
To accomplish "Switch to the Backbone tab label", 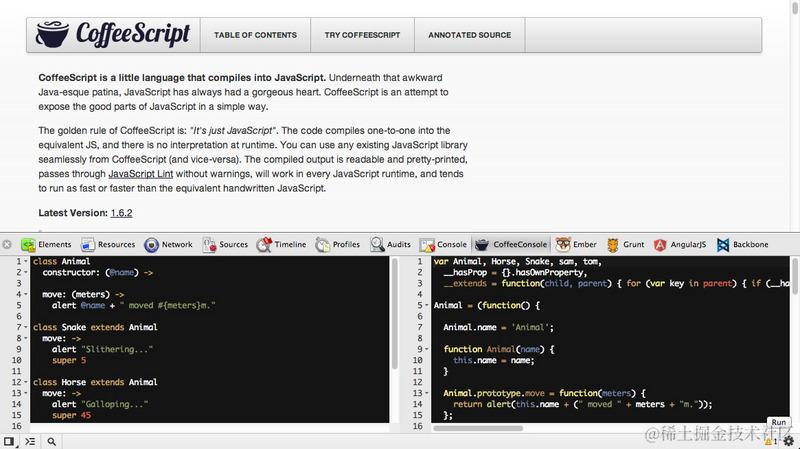I will click(751, 244).
